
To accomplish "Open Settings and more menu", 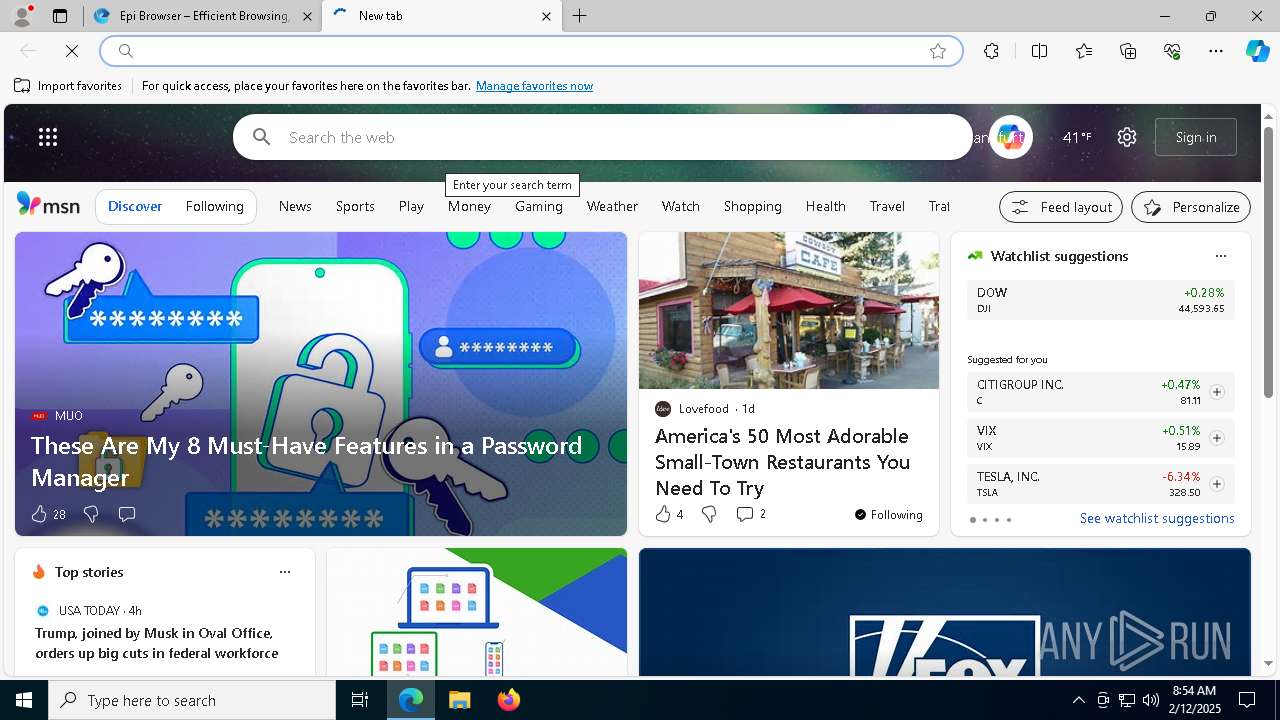I will click(x=1216, y=51).
